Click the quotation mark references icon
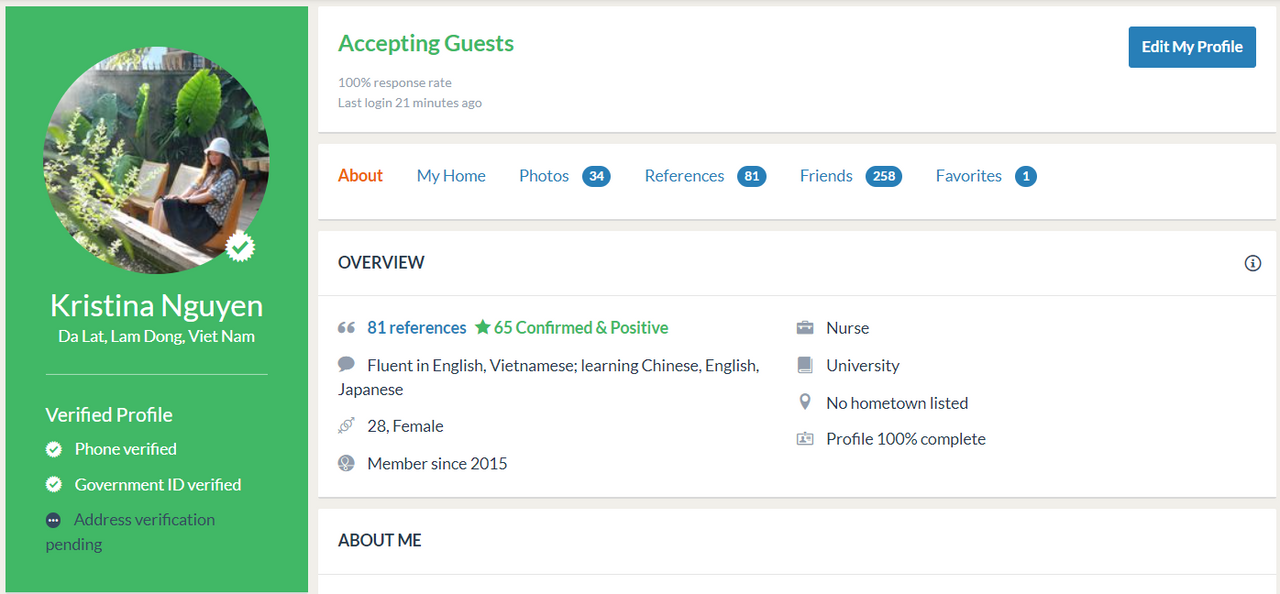The width and height of the screenshot is (1280, 594). (x=347, y=328)
